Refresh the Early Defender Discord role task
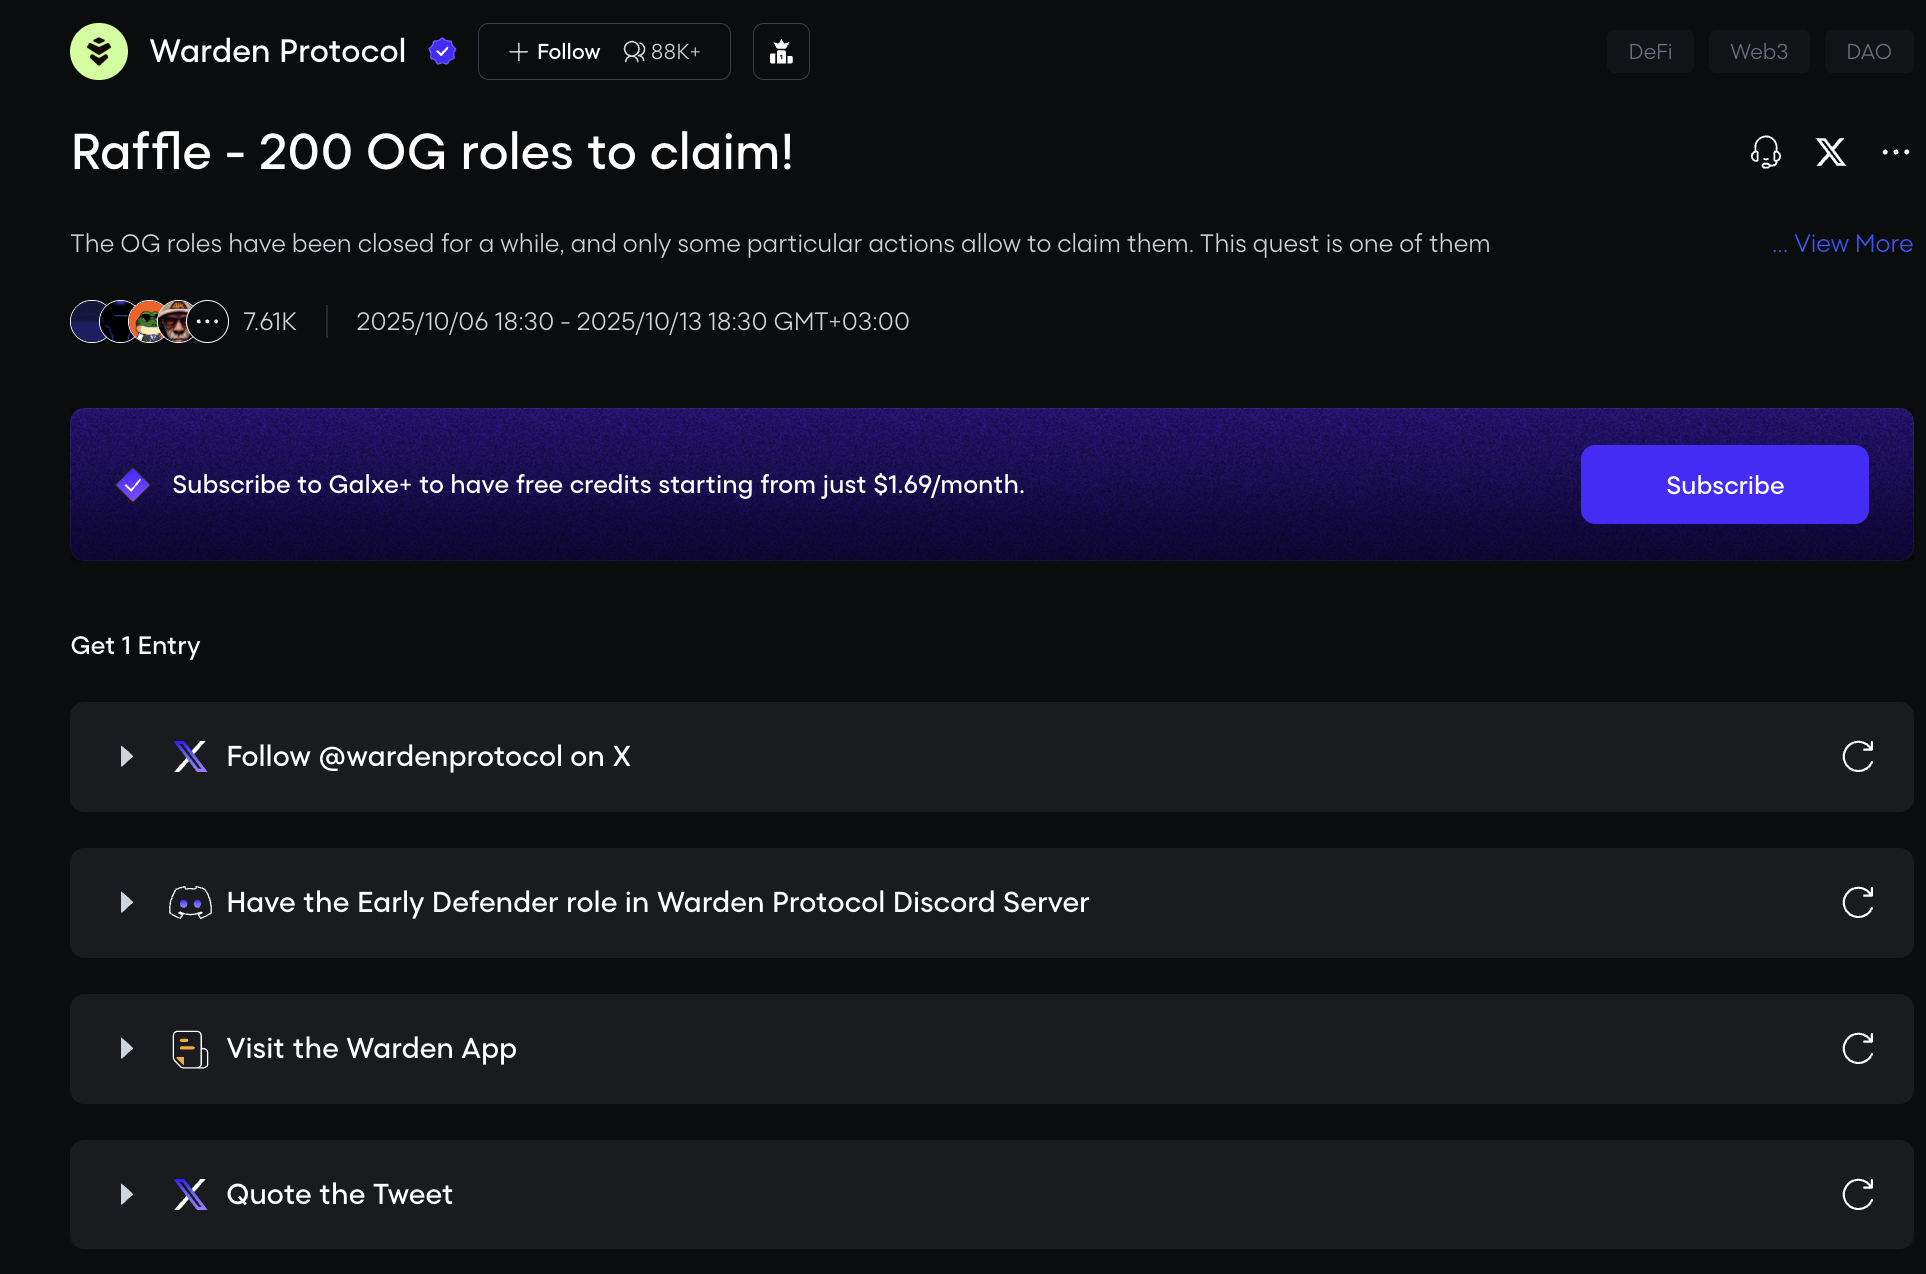 pos(1857,903)
